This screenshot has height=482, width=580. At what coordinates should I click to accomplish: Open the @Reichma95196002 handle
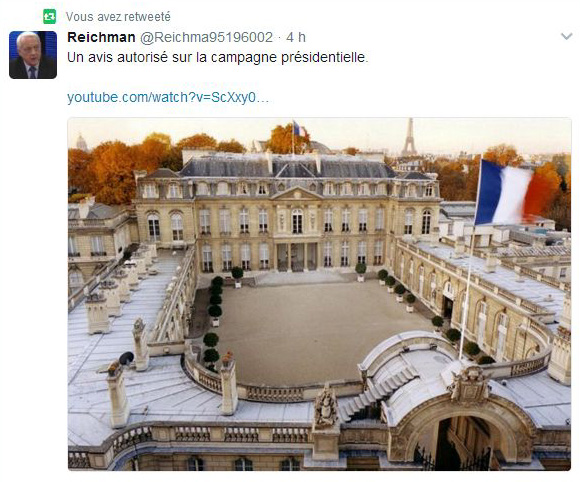point(206,37)
